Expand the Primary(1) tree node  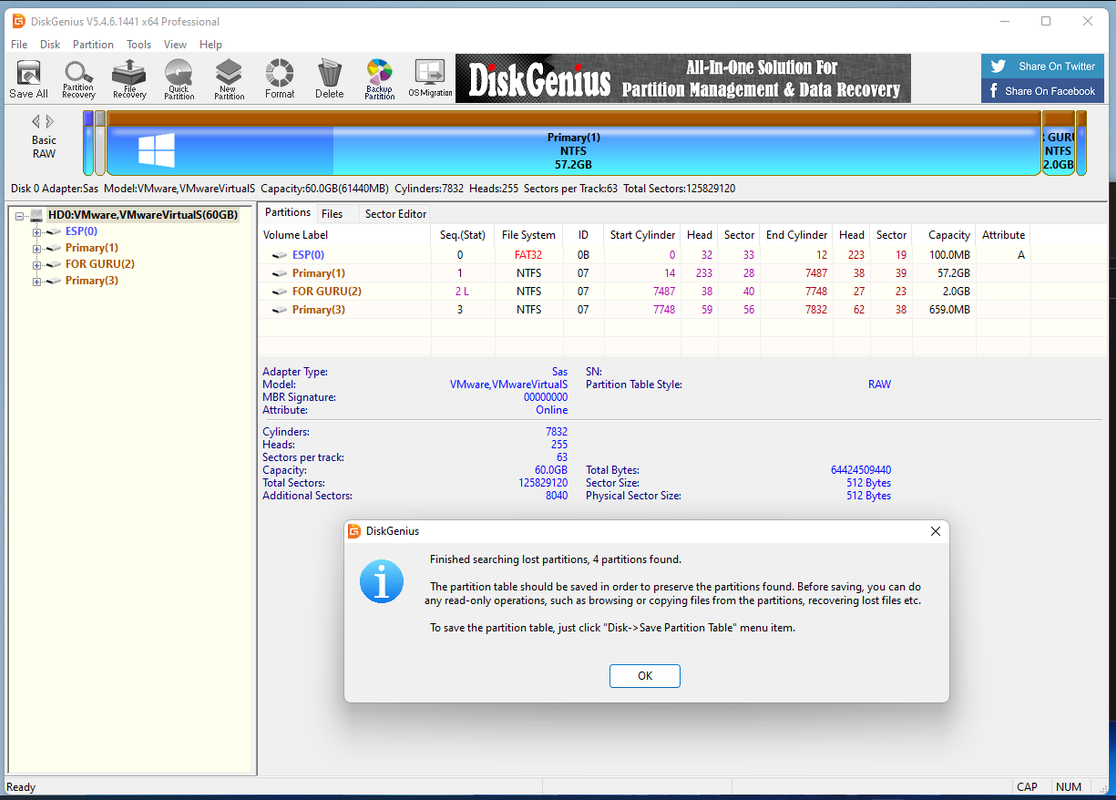pos(36,248)
